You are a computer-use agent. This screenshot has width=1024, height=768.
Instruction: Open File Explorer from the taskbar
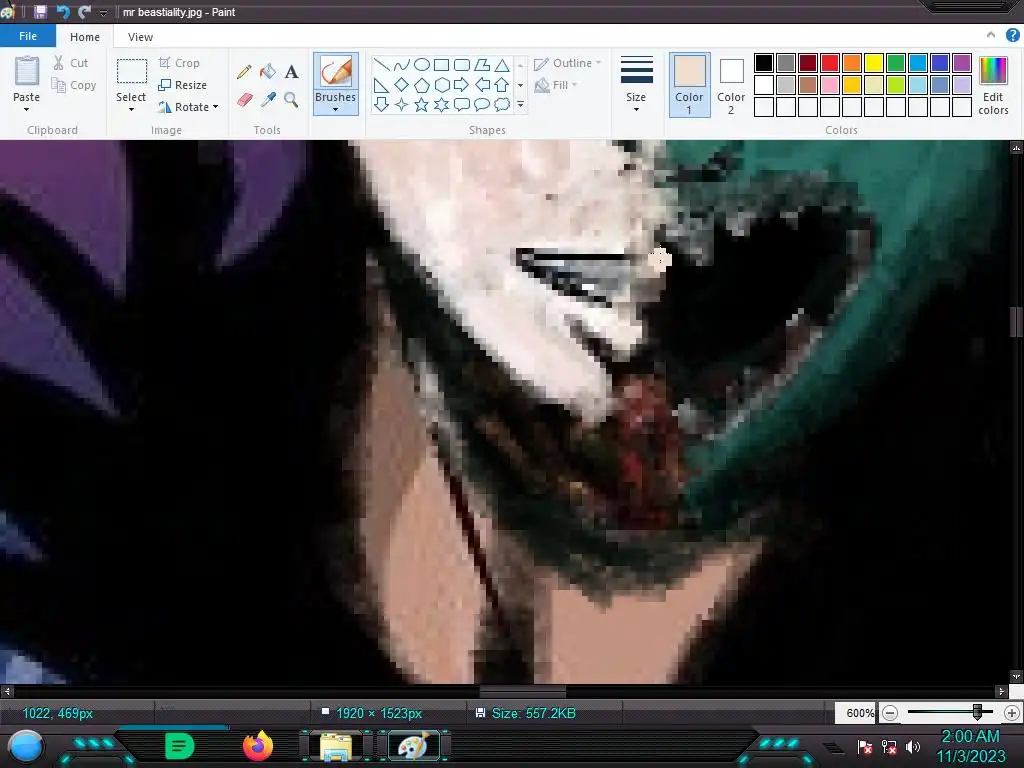pos(336,746)
